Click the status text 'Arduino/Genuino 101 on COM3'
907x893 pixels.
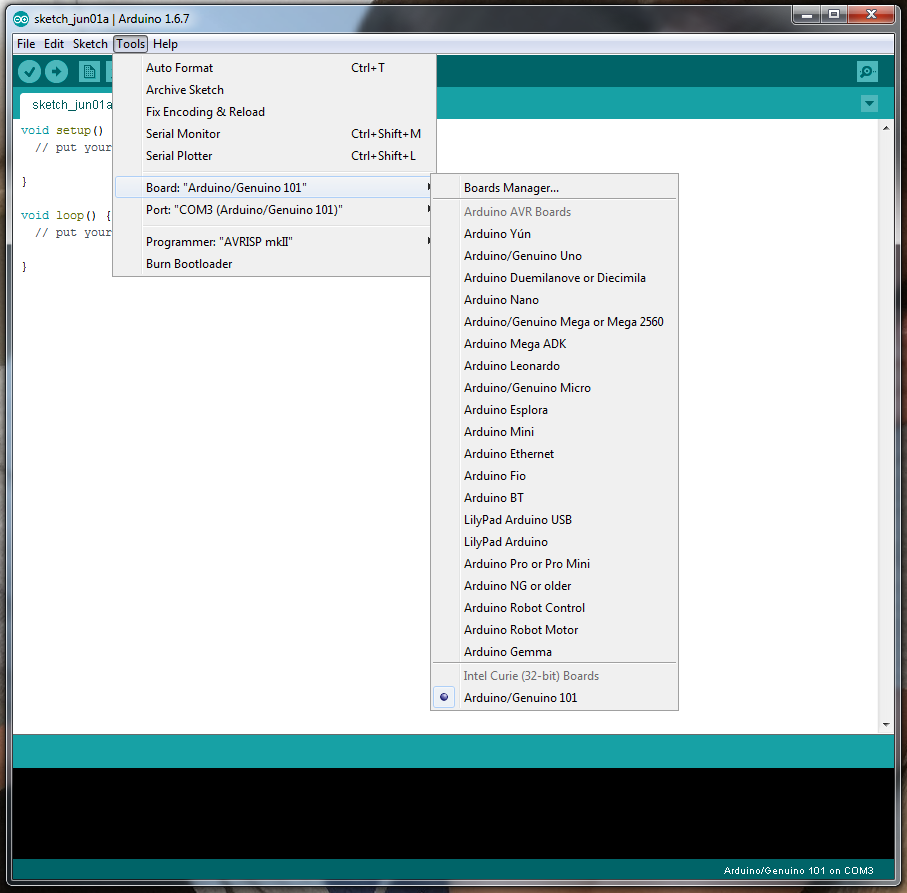click(x=798, y=870)
